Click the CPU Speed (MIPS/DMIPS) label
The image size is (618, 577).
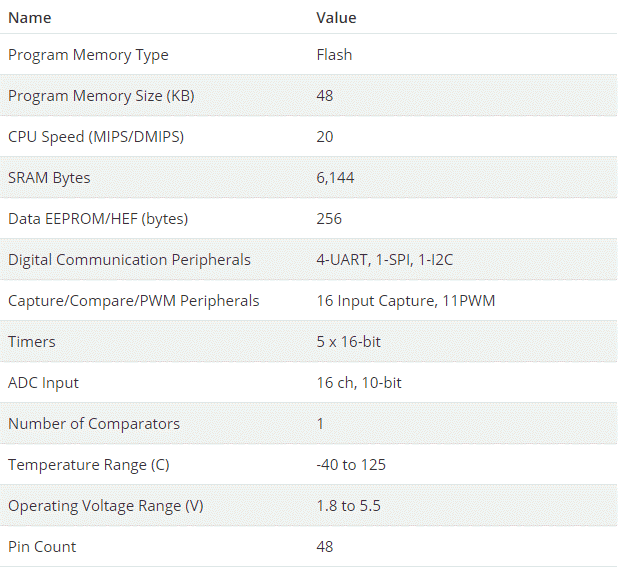point(96,137)
